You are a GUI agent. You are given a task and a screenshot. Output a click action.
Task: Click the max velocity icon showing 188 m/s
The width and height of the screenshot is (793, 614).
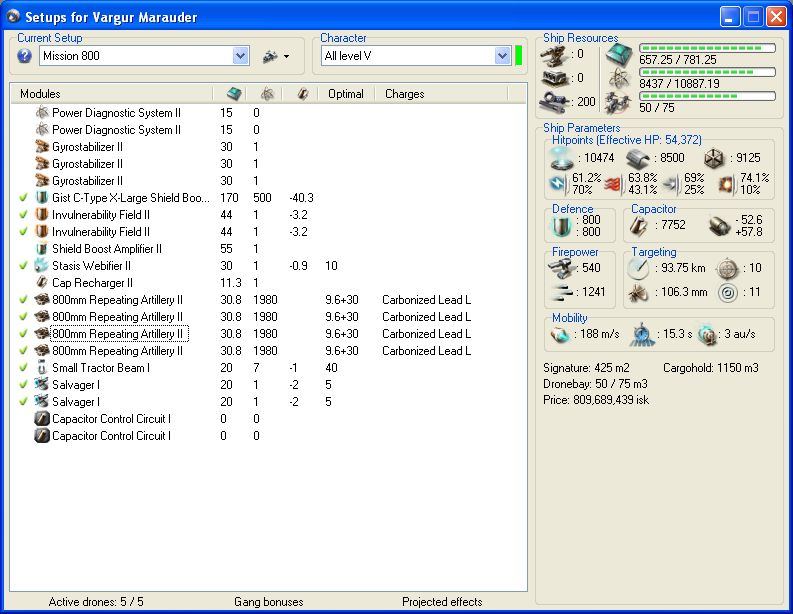pos(560,333)
